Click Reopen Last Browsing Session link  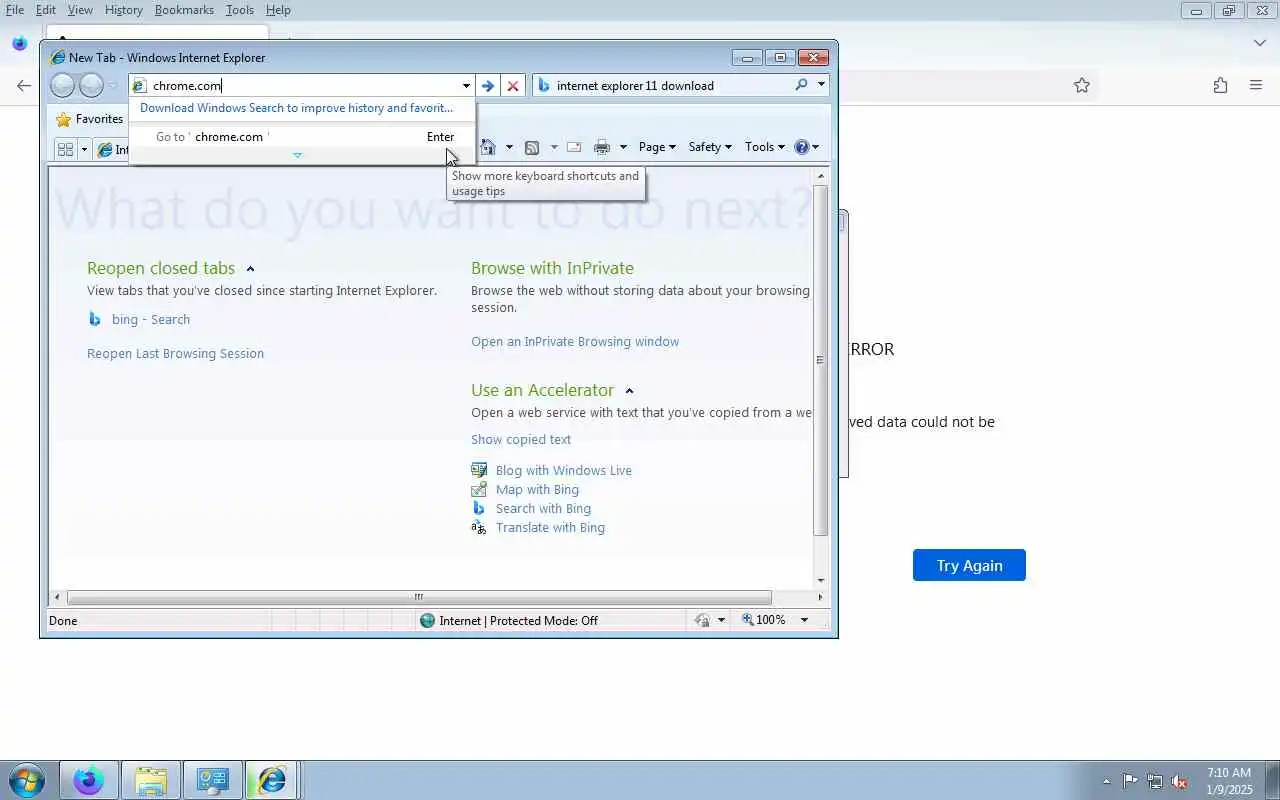coord(175,354)
